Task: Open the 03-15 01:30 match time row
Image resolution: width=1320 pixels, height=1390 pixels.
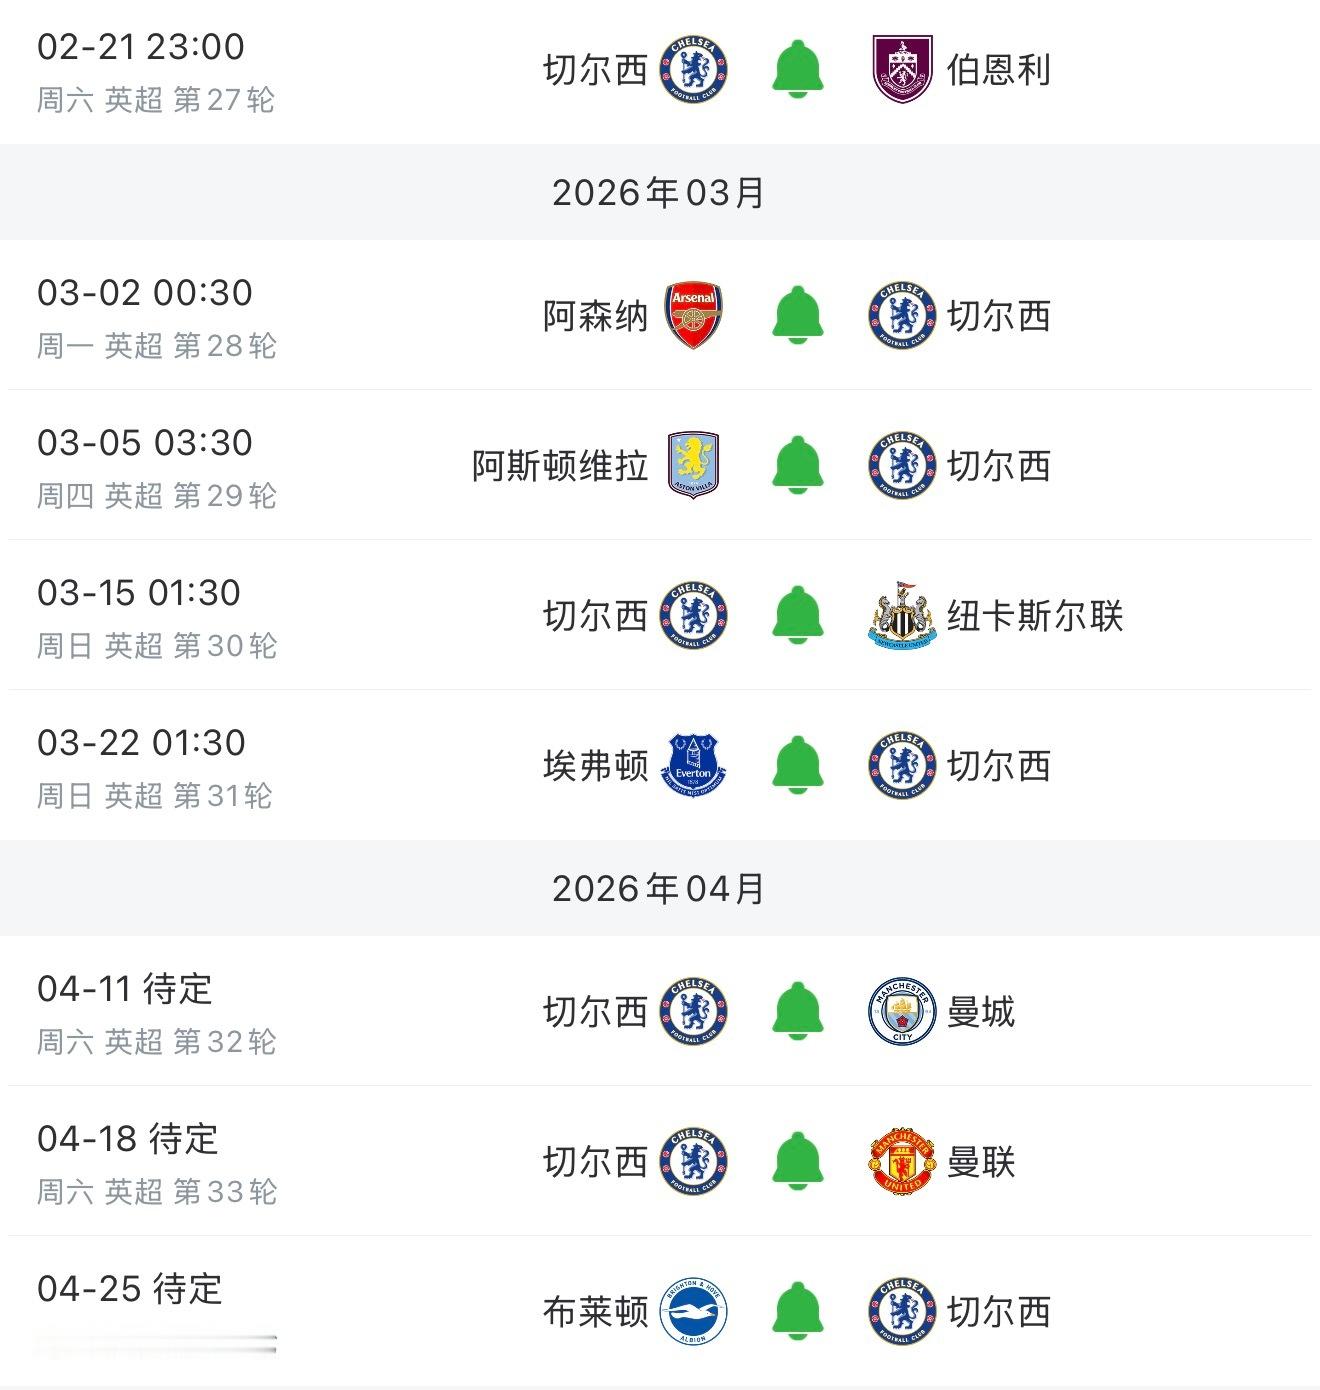Action: 139,593
